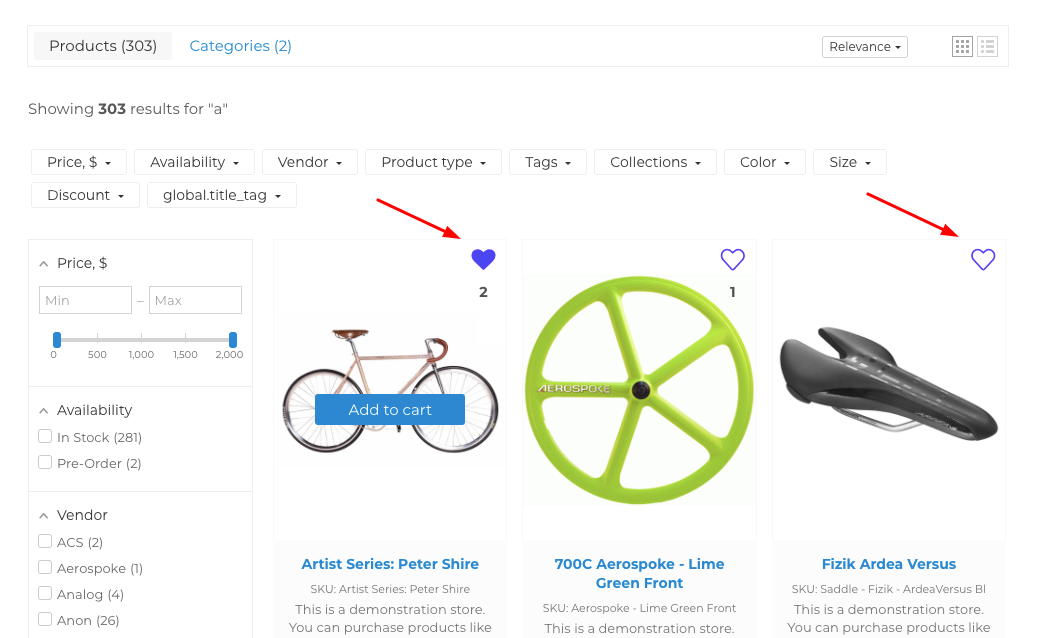This screenshot has width=1043, height=638.
Task: Click the SKU: Artist Series: Peter Shire text
Action: pyautogui.click(x=390, y=589)
